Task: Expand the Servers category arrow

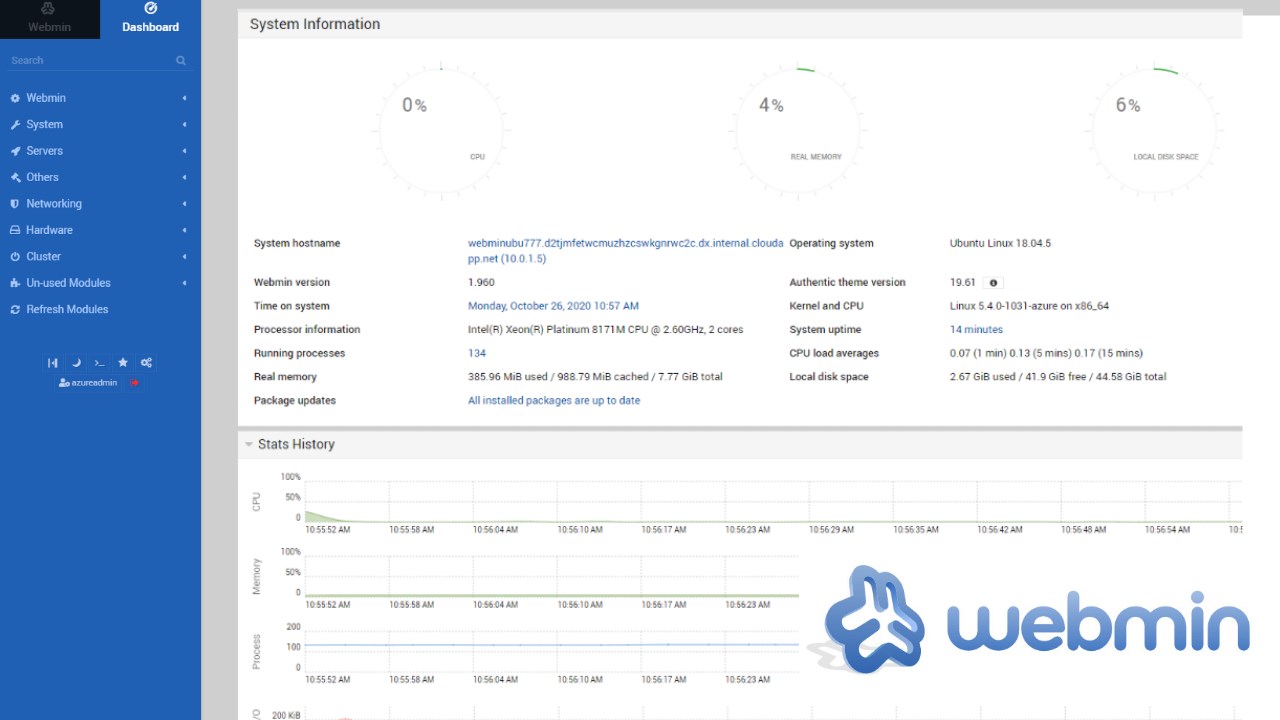Action: click(x=185, y=151)
